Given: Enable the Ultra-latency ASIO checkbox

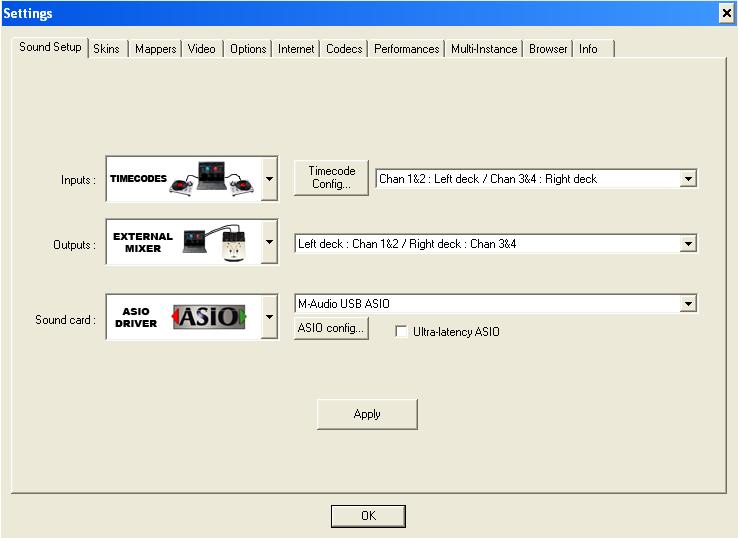Looking at the screenshot, I should [401, 331].
